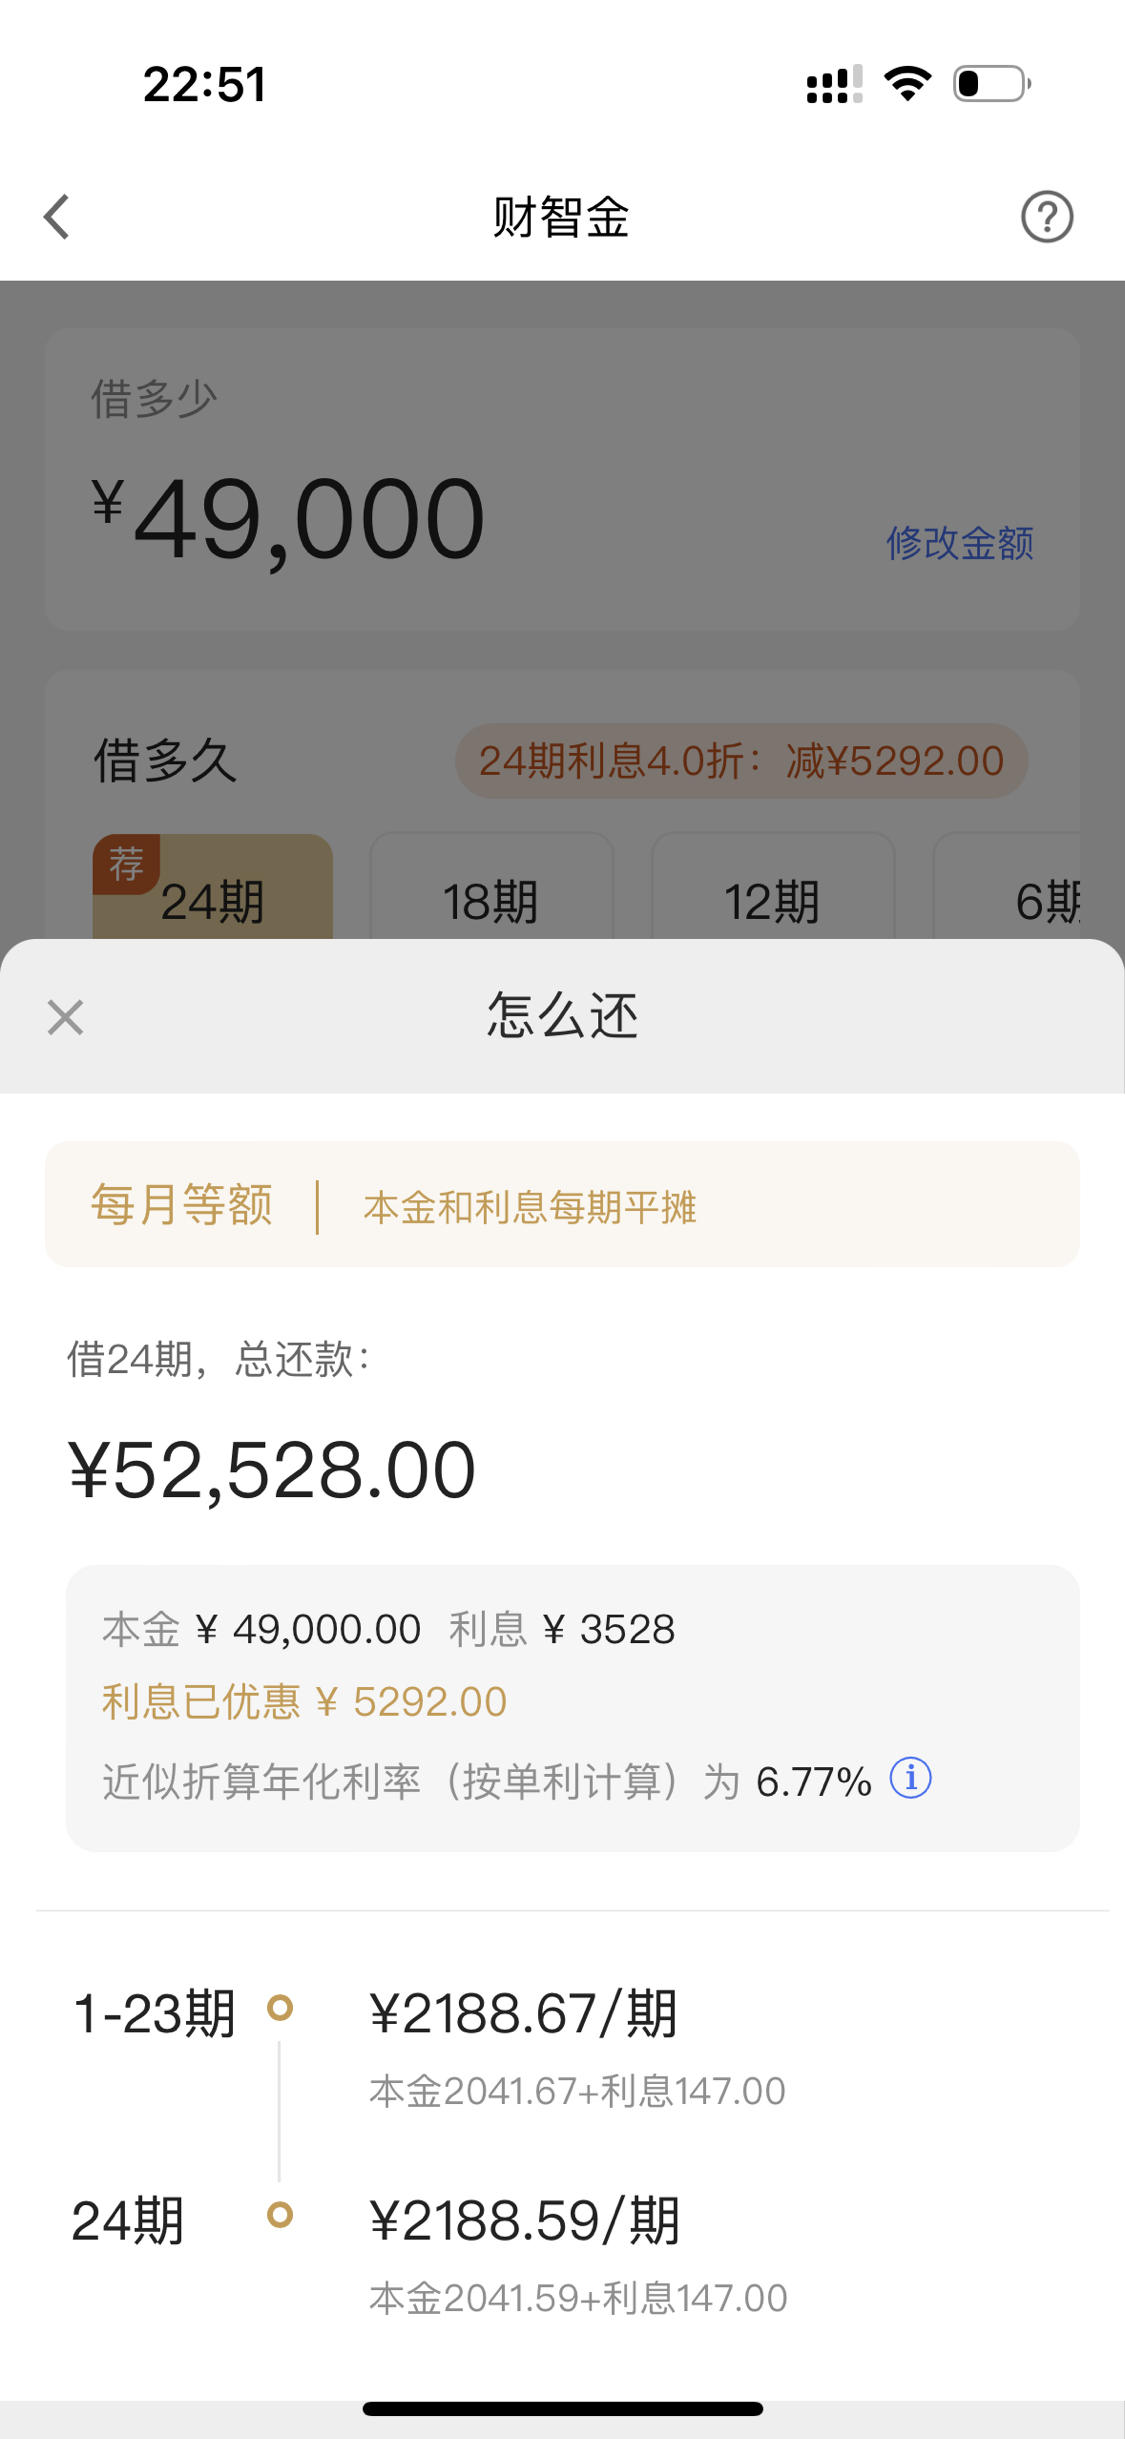Image resolution: width=1125 pixels, height=2439 pixels.
Task: Tap the 24期 timeline circle marker
Action: click(x=280, y=2215)
